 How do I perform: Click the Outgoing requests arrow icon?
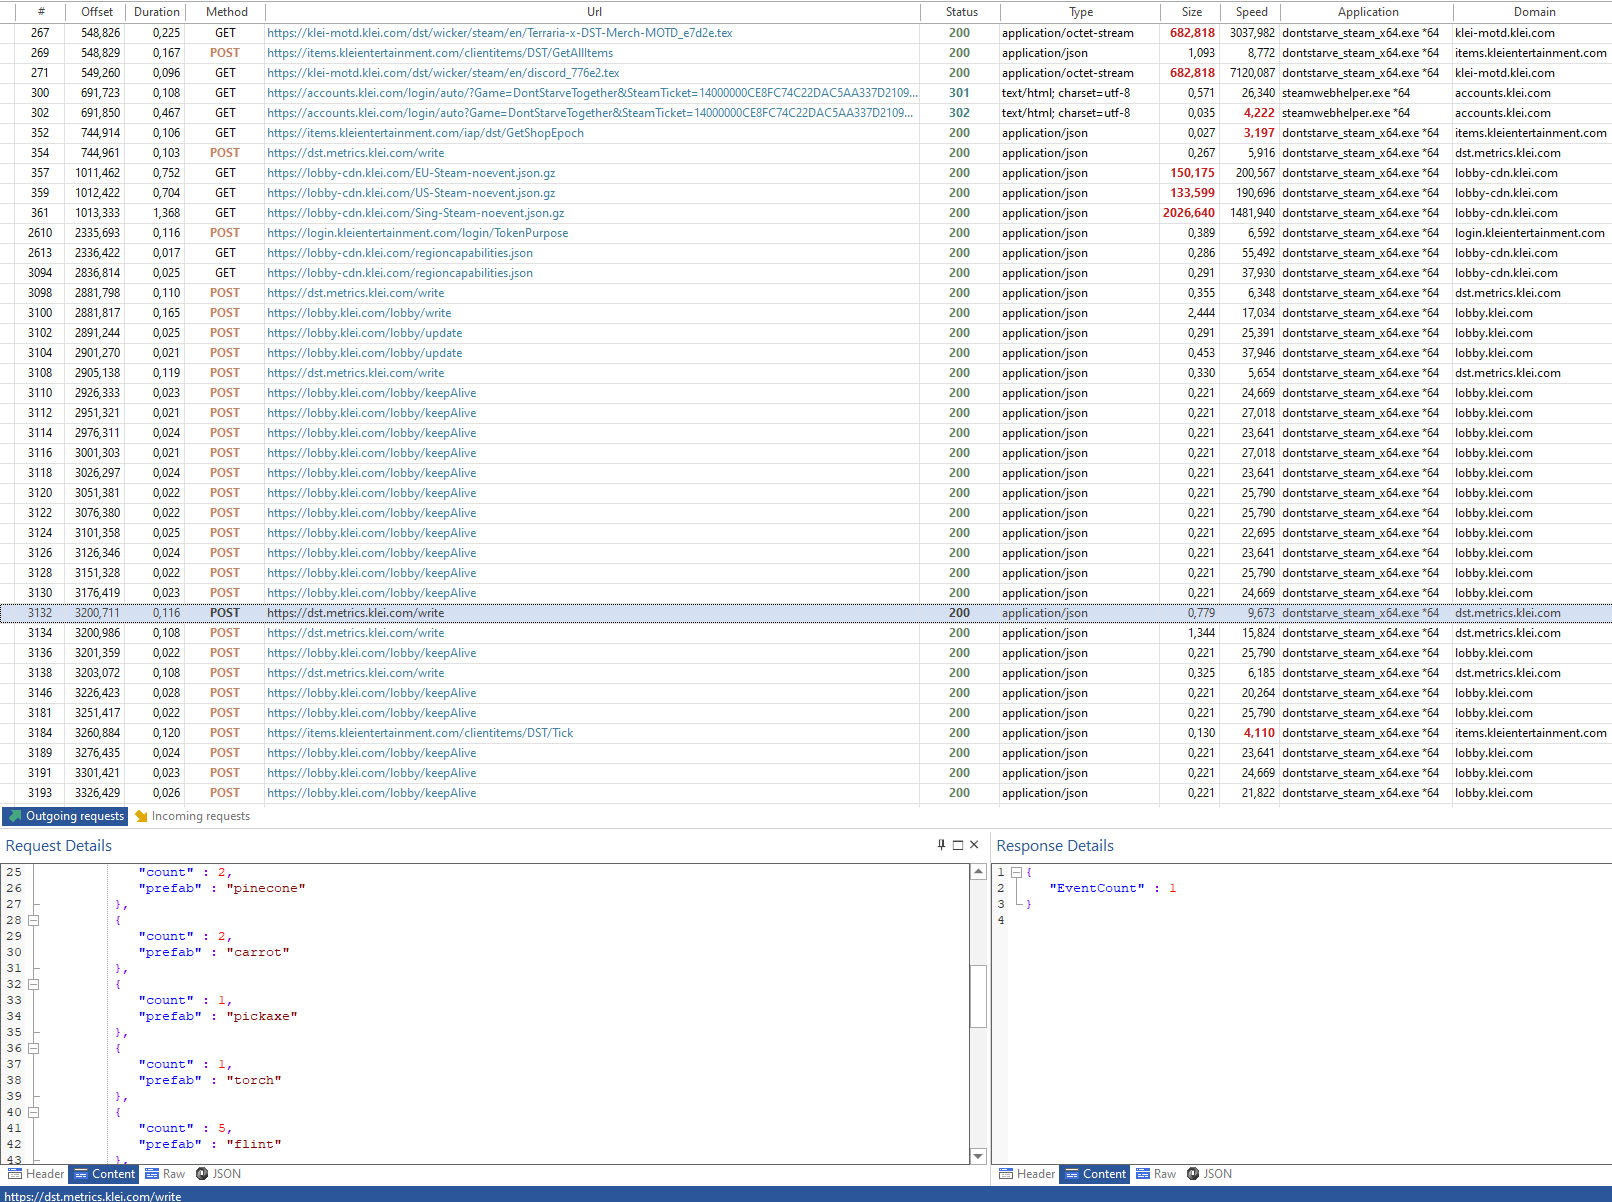point(15,816)
